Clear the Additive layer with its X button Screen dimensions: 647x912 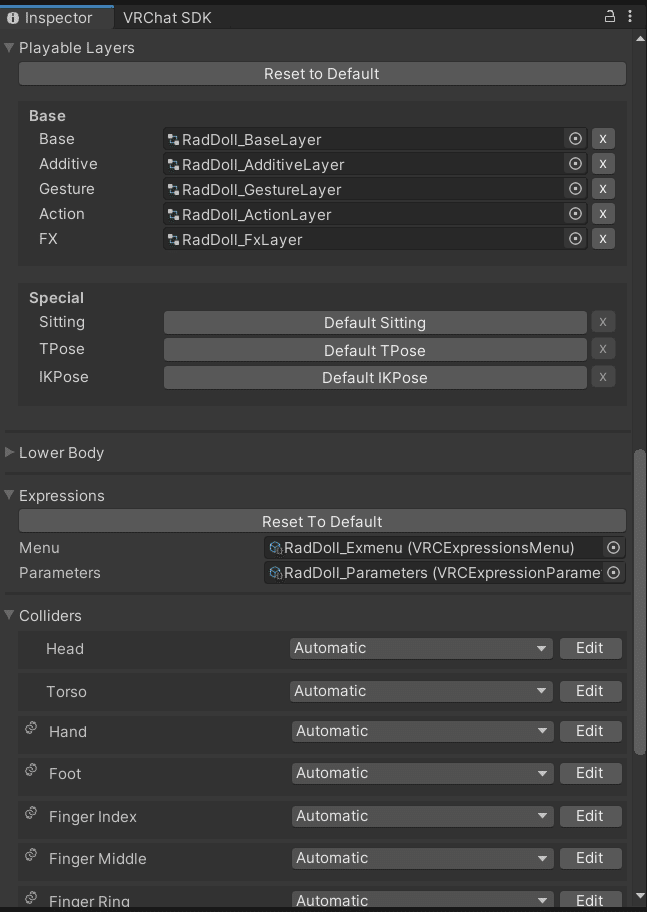[603, 164]
